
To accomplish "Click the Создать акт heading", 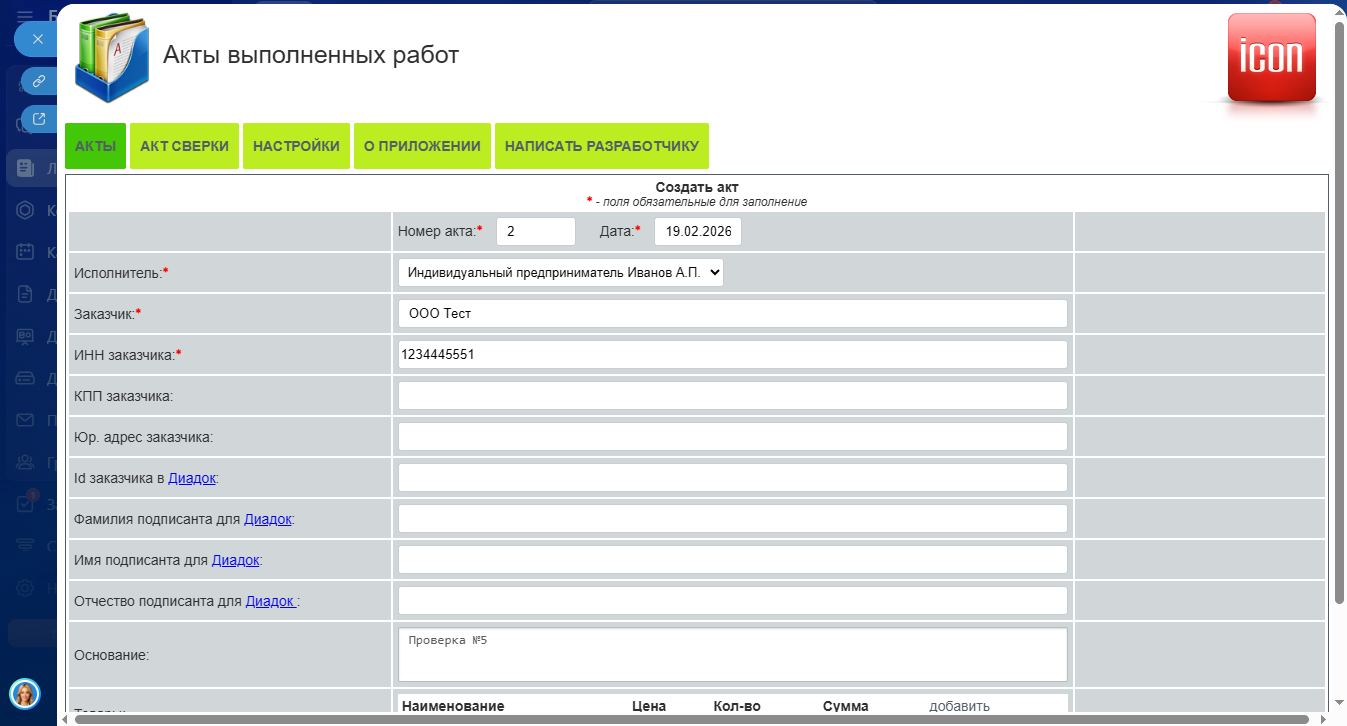I will (696, 187).
